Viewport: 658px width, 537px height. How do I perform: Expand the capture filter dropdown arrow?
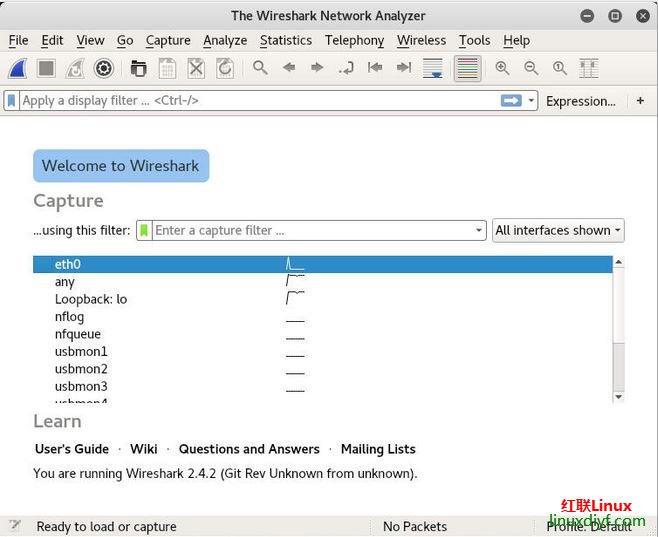click(x=479, y=231)
